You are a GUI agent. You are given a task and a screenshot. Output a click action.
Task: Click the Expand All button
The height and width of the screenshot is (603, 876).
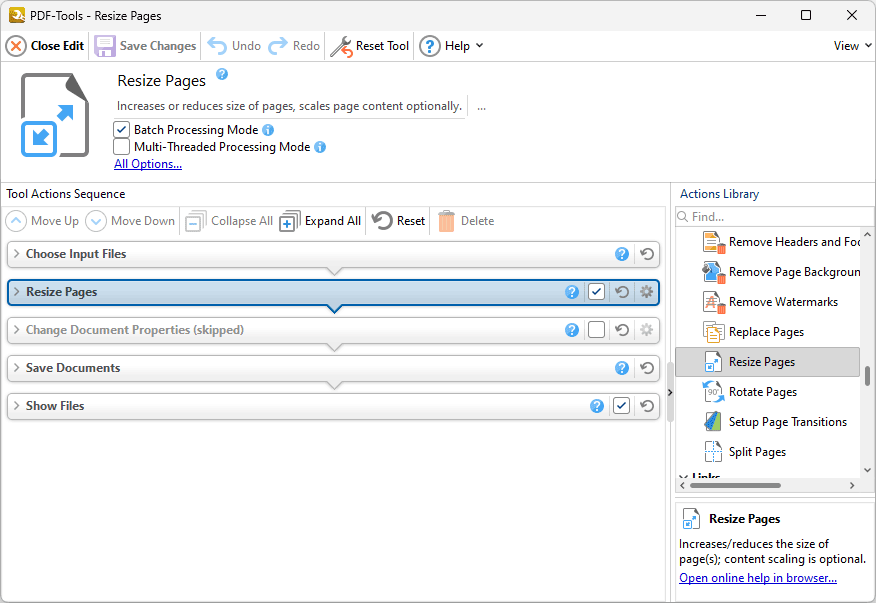(320, 221)
